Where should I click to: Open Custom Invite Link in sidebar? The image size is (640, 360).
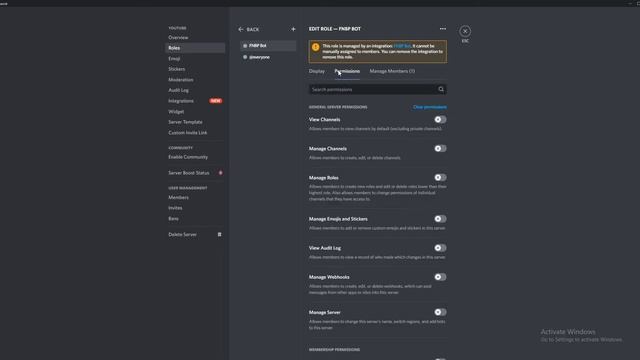tap(195, 133)
